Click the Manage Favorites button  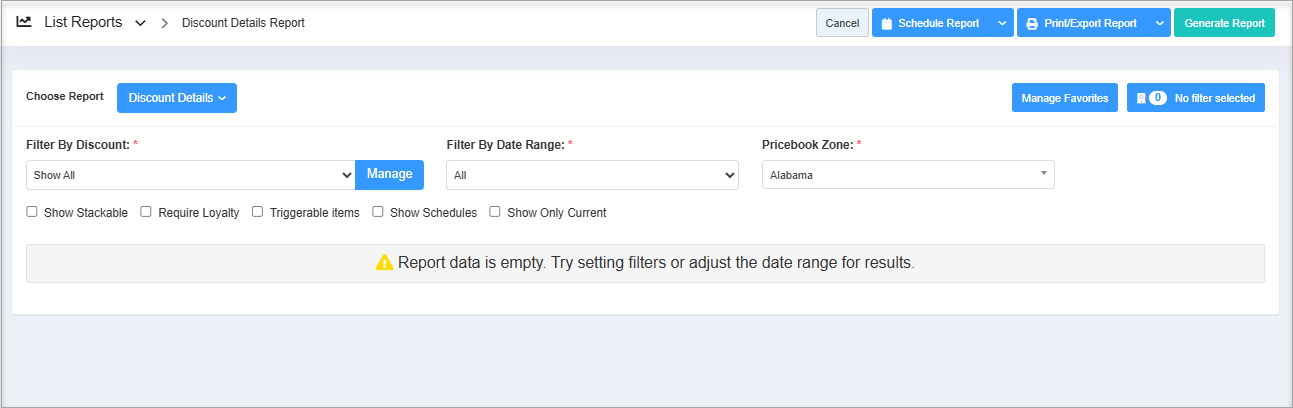click(x=1064, y=98)
